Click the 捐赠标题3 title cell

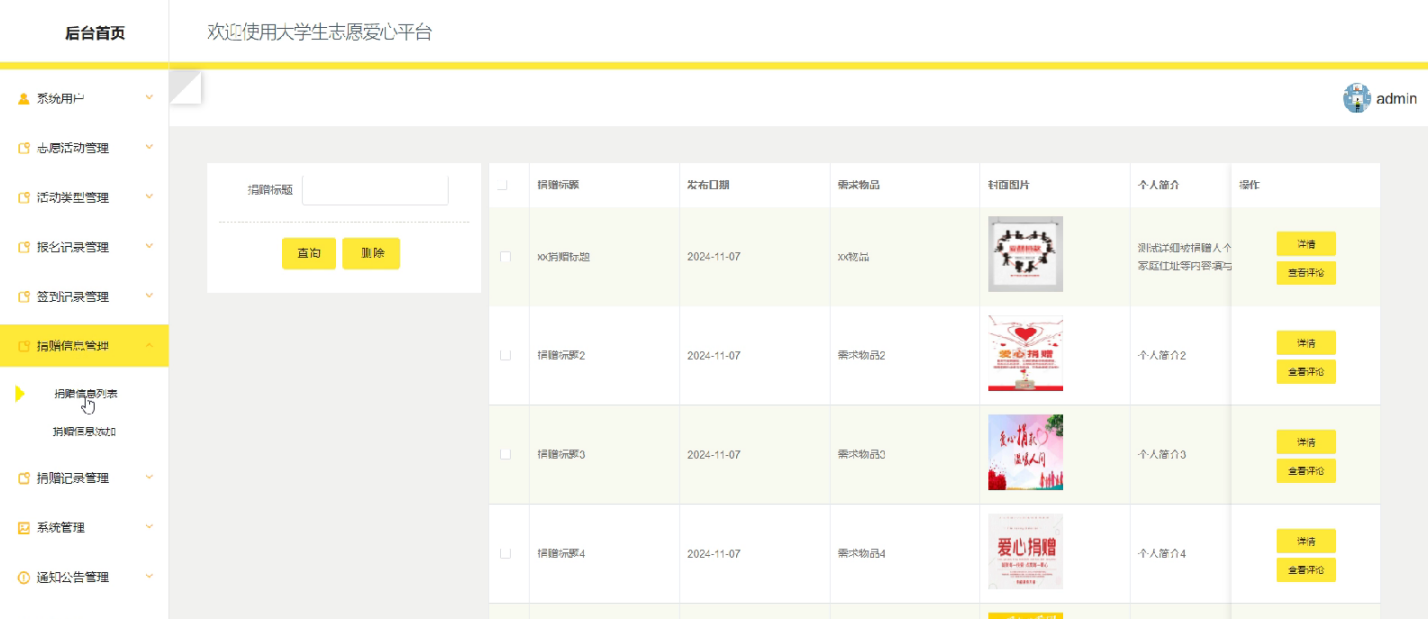point(561,454)
